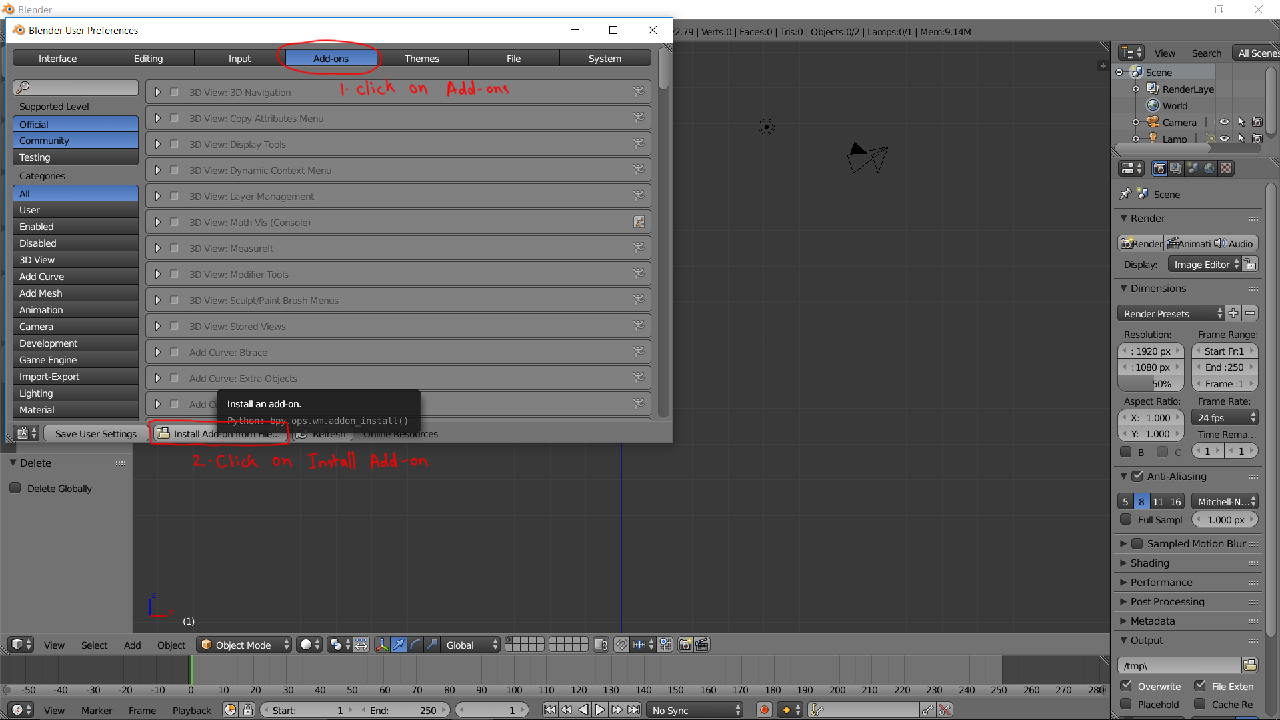The height and width of the screenshot is (720, 1280).
Task: Filter add-ons by Testing support level
Action: pyautogui.click(x=76, y=157)
